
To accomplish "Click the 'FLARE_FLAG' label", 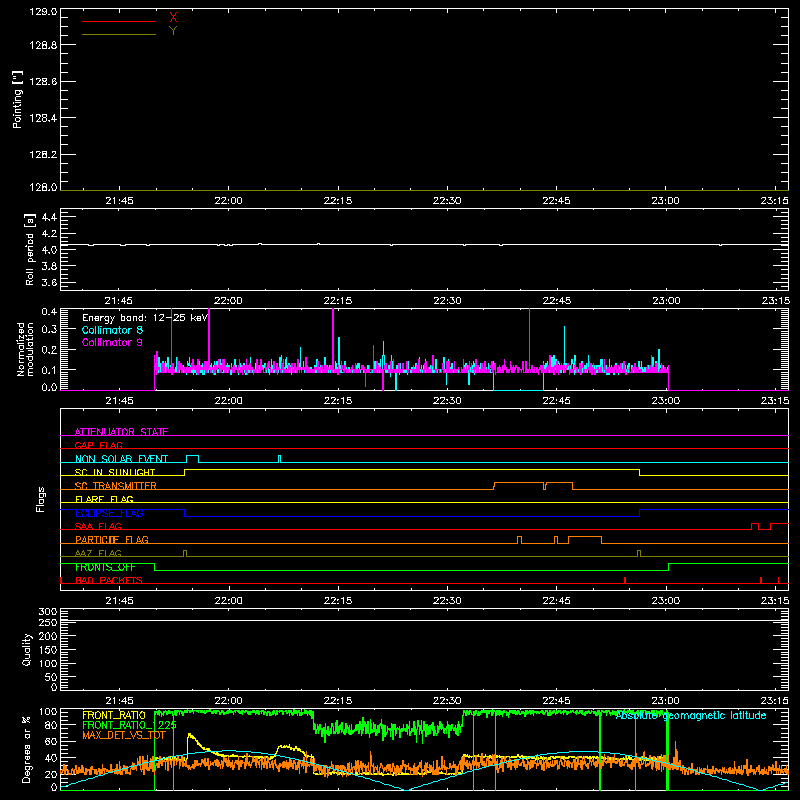I will (104, 499).
